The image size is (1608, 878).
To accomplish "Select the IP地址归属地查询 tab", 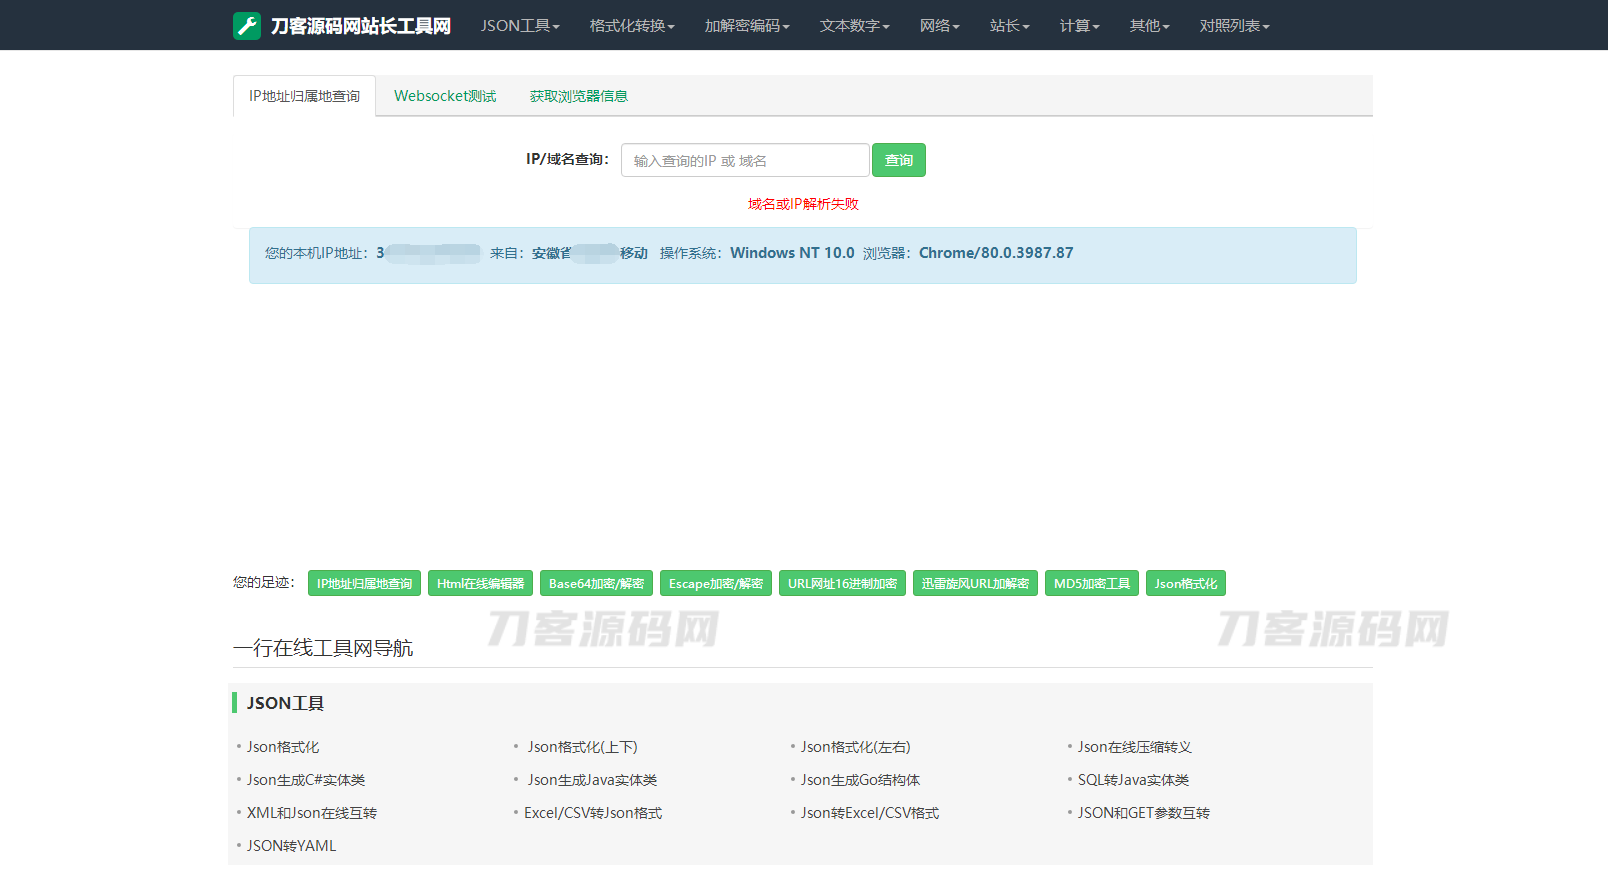I will click(304, 96).
